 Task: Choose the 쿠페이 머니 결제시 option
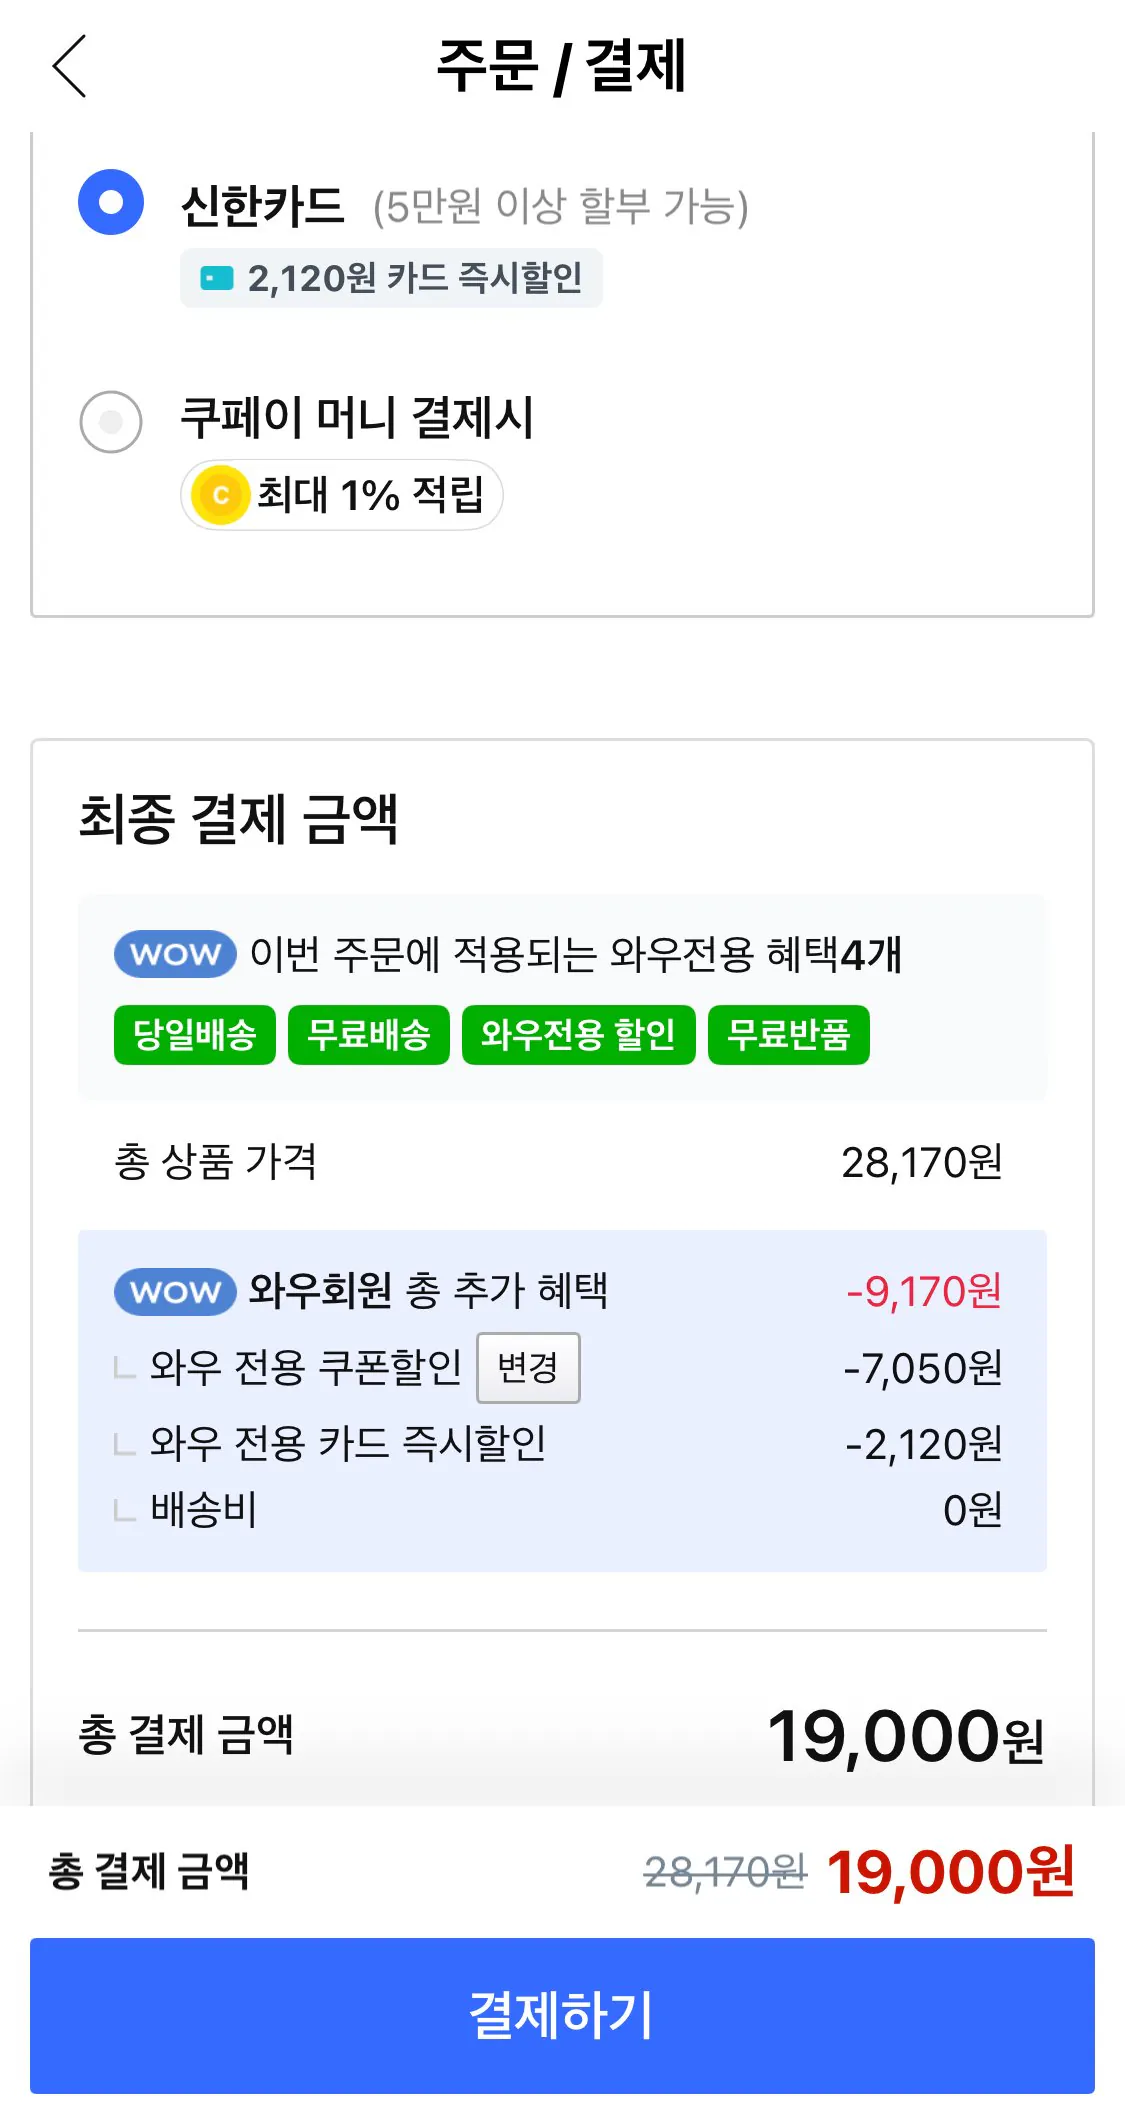pyautogui.click(x=110, y=420)
